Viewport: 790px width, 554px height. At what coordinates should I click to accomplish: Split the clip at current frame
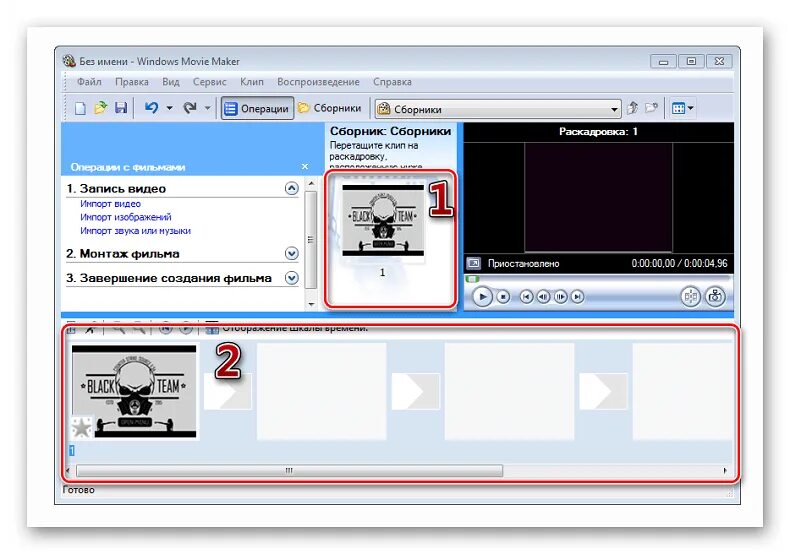691,297
